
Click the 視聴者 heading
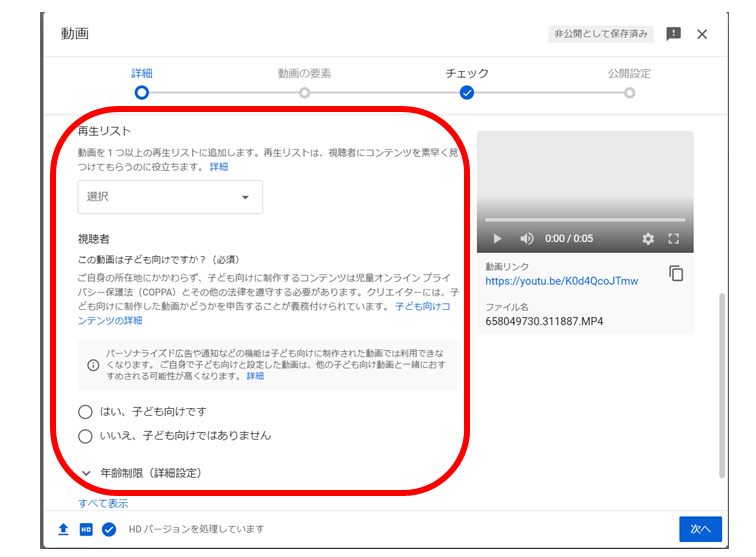(x=94, y=239)
